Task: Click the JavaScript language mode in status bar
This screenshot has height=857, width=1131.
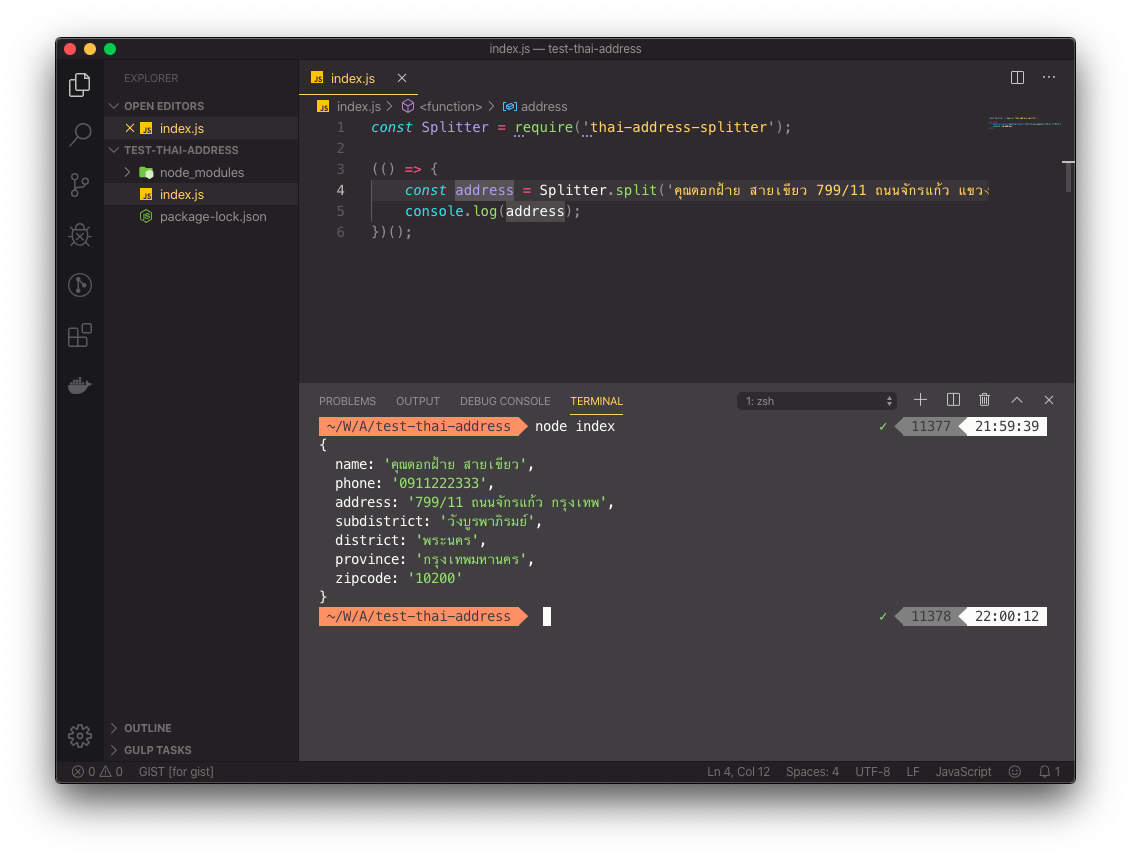Action: click(x=963, y=771)
